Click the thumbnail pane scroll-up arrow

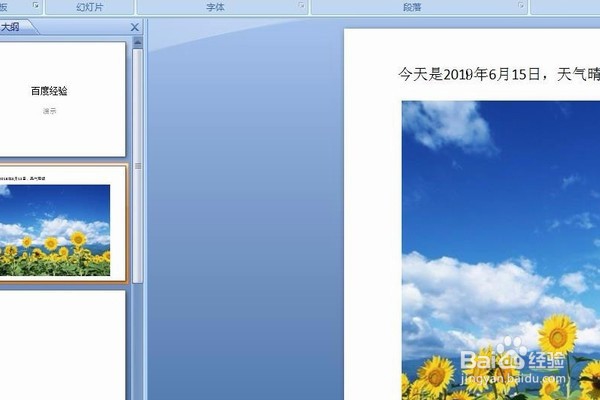click(x=138, y=42)
